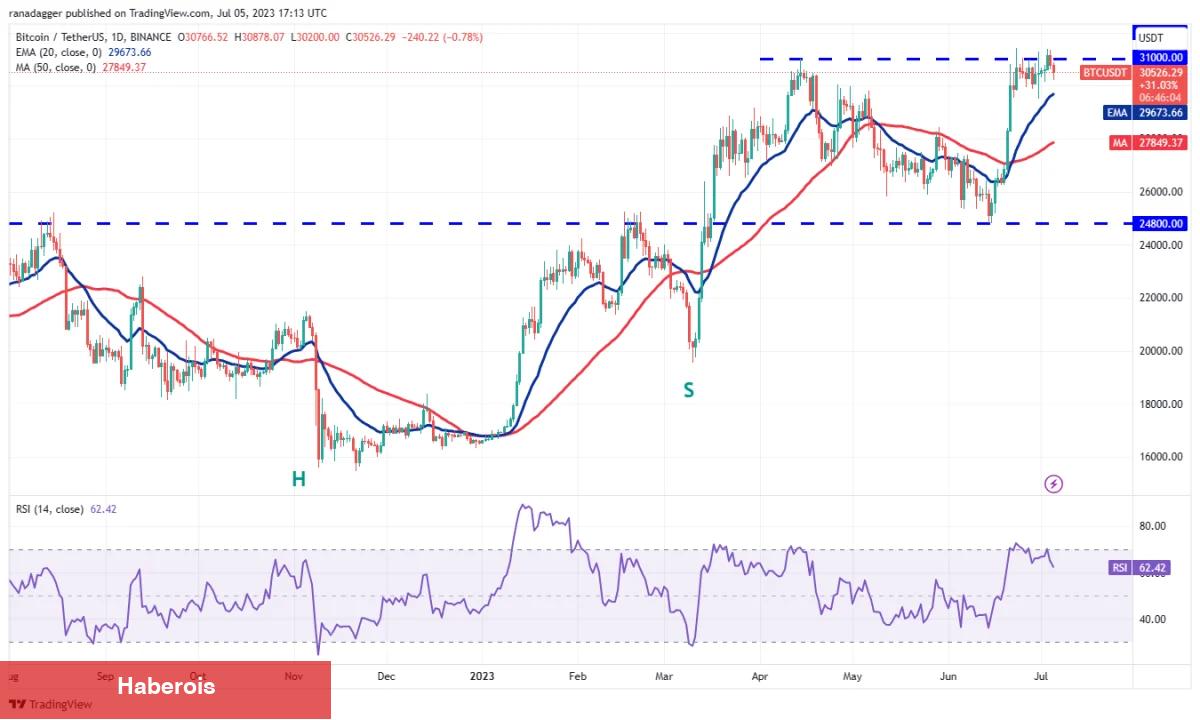Screen dimensions: 1200x720
Task: Click the 24800.00 support price label
Action: point(1160,224)
